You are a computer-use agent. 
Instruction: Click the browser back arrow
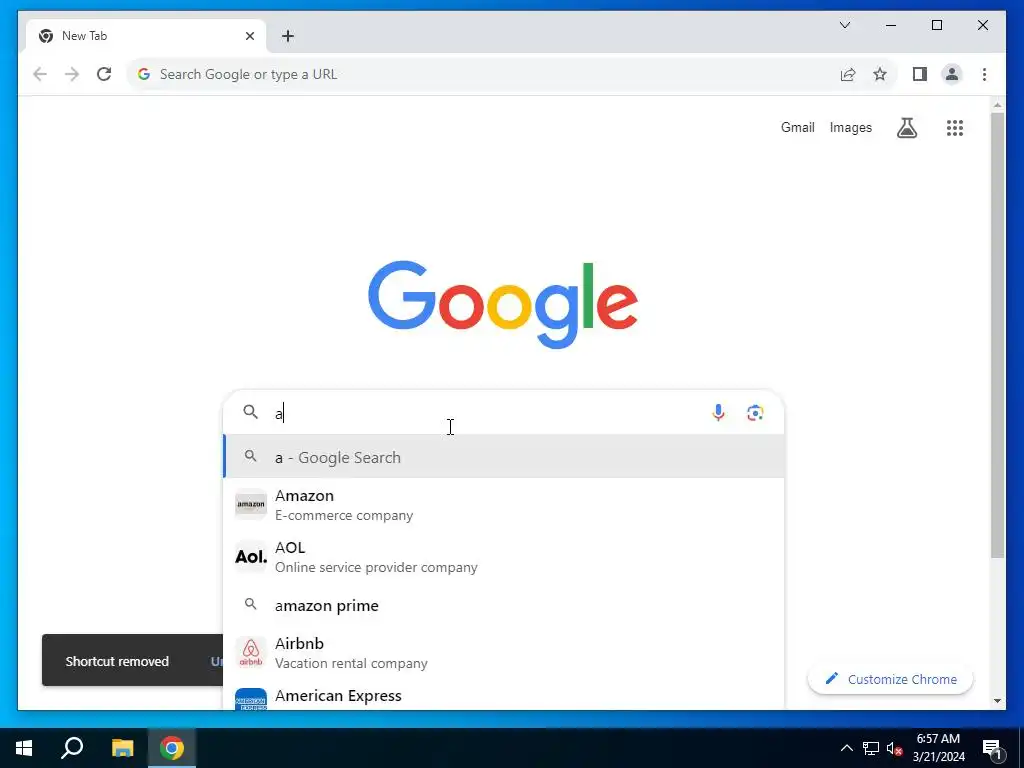pyautogui.click(x=40, y=74)
